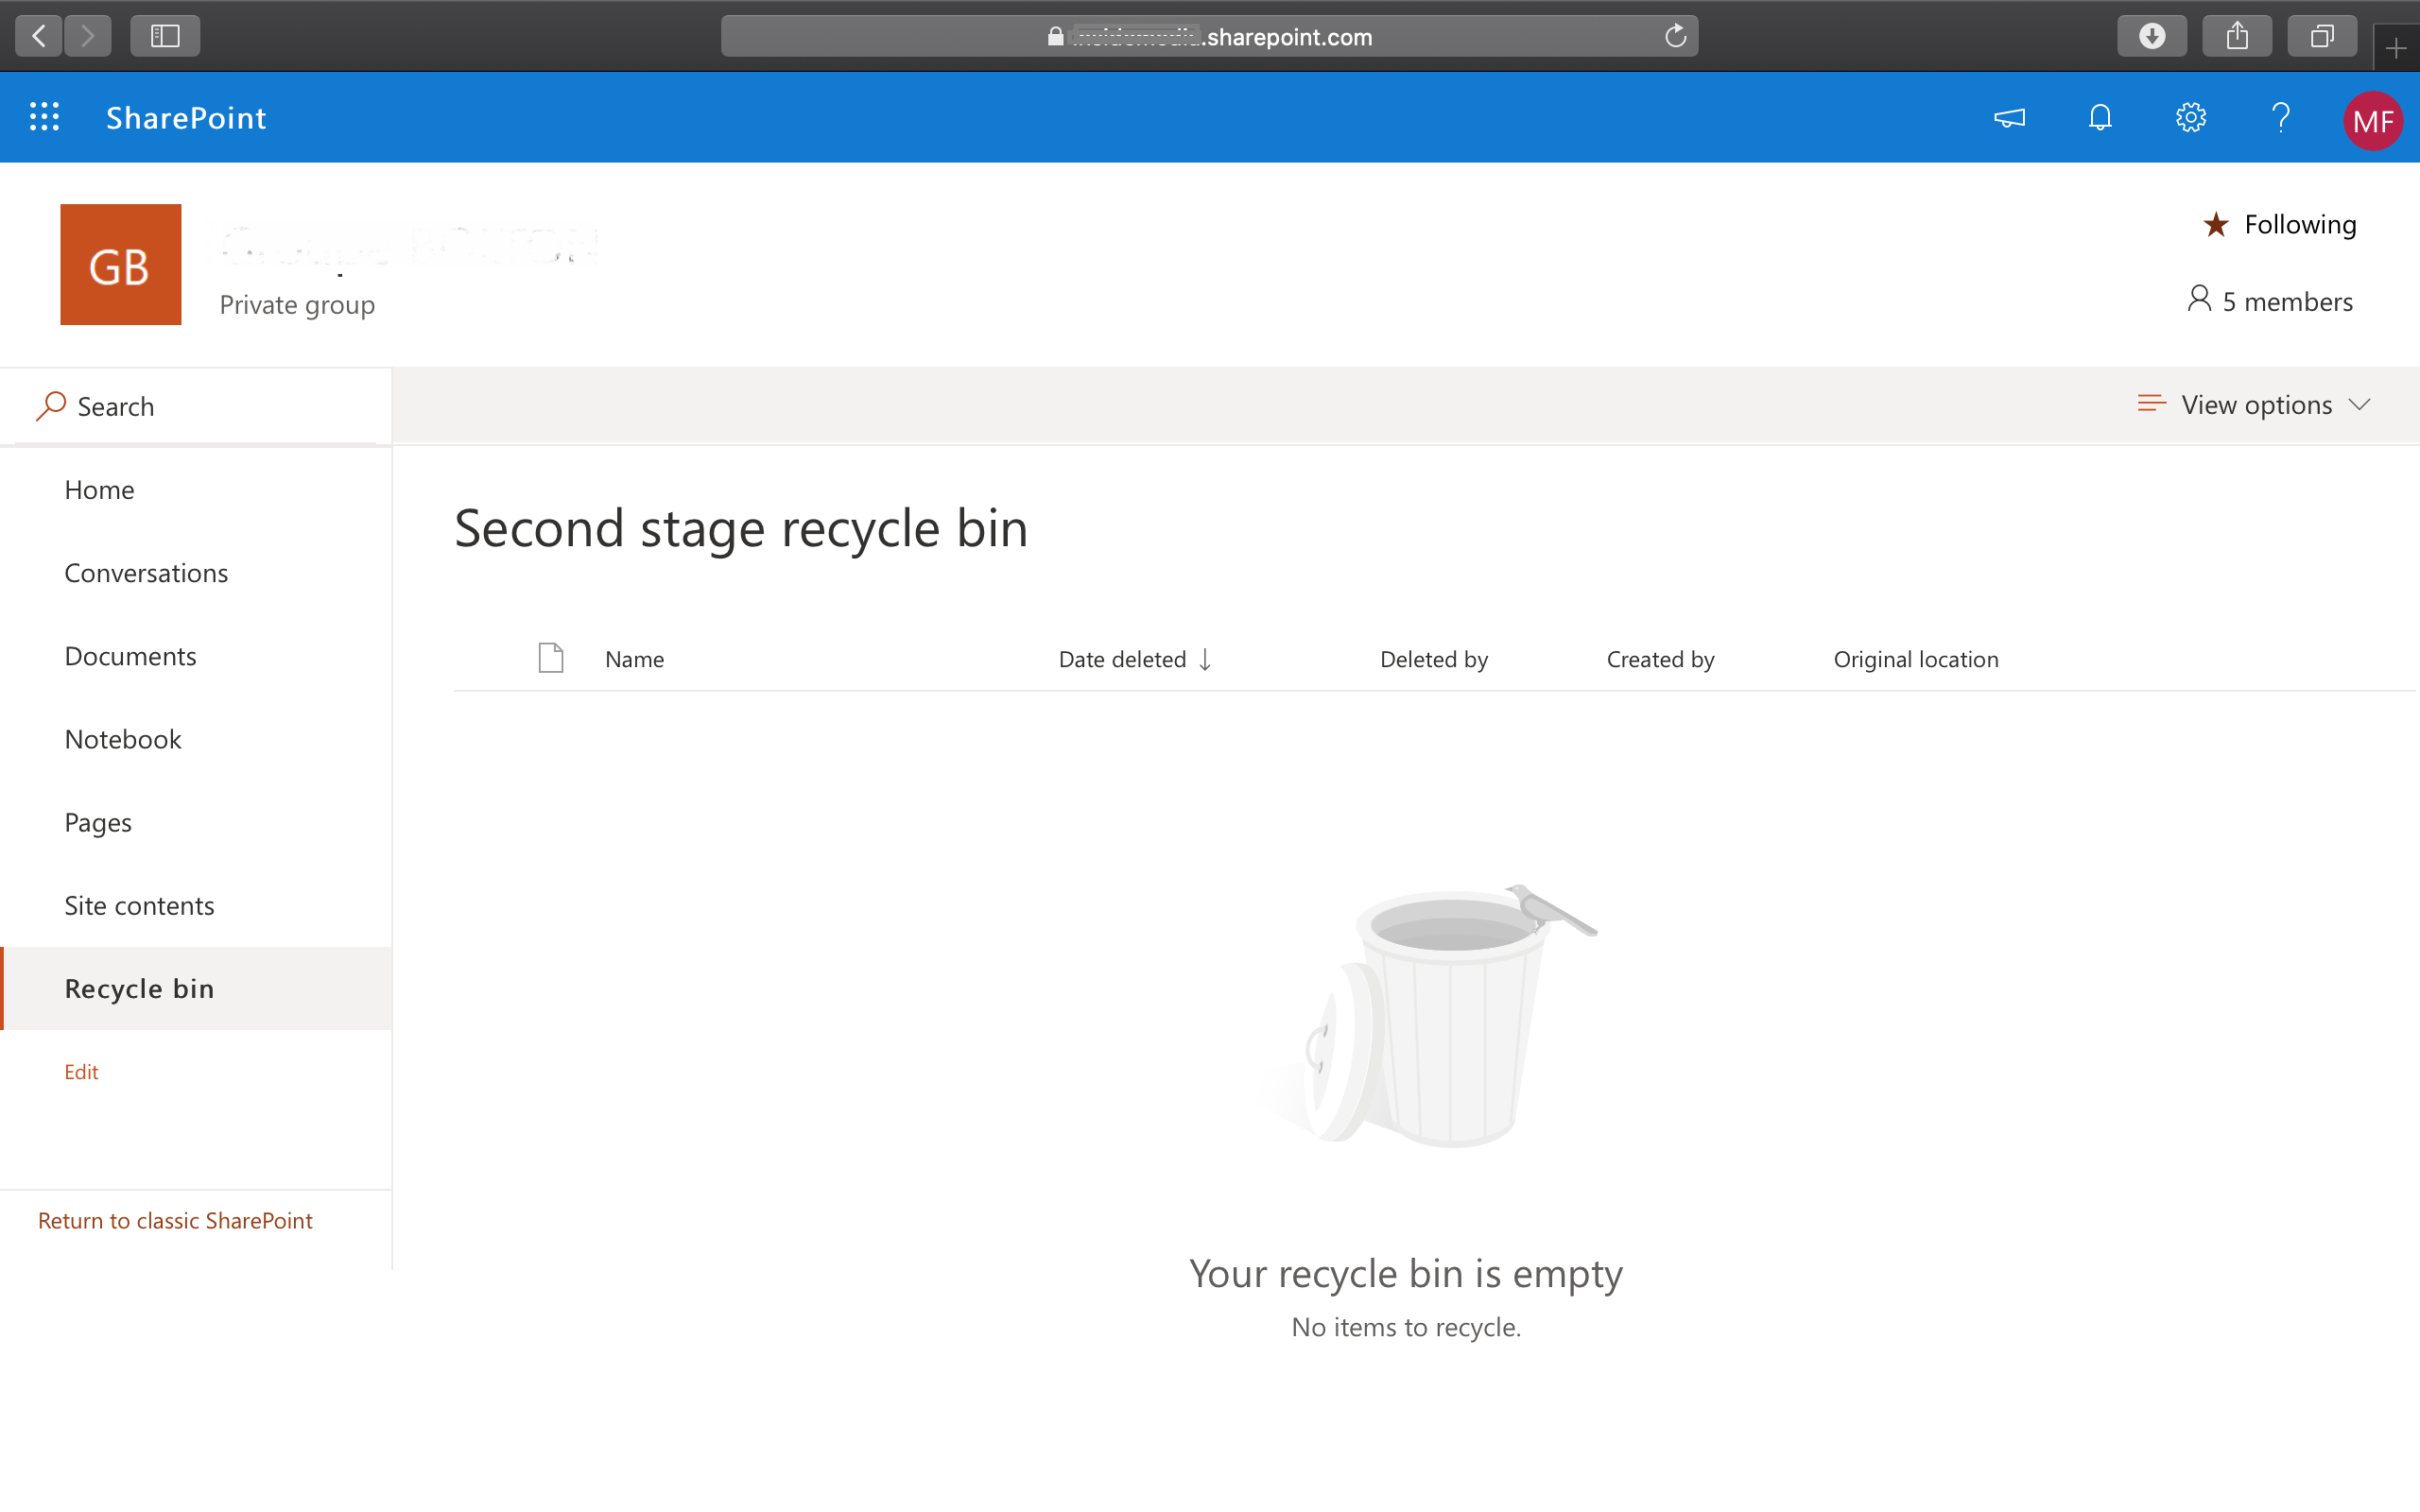The width and height of the screenshot is (2420, 1512).
Task: Open the GB site logo tile
Action: 120,264
